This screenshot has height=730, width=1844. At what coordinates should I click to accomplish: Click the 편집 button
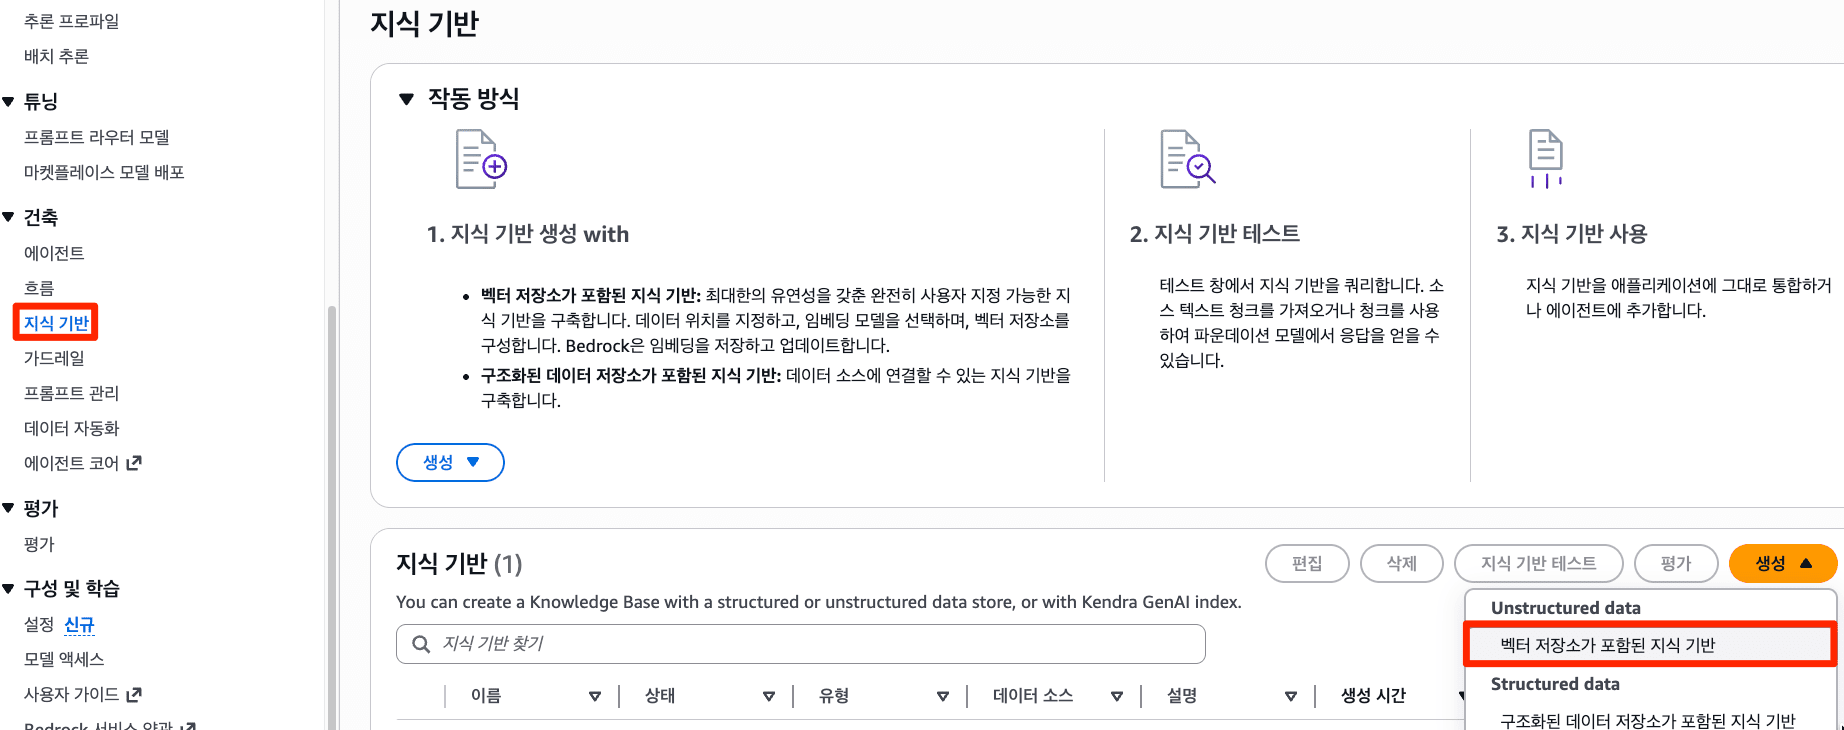tap(1307, 563)
